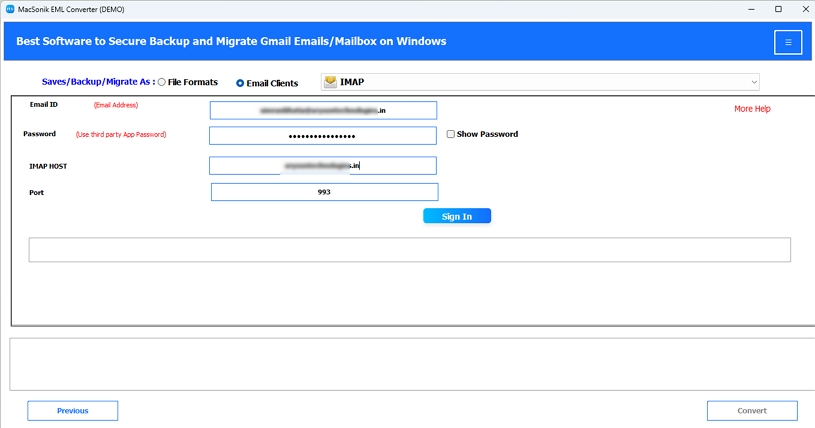
Task: Close the MacSonik EML Converter window
Action: [x=805, y=9]
